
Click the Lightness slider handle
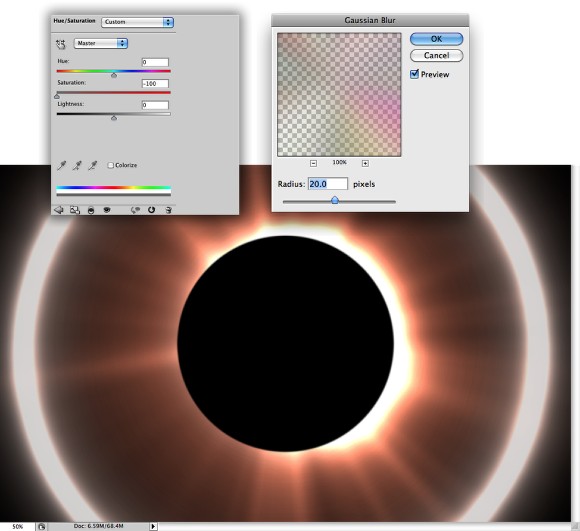114,118
